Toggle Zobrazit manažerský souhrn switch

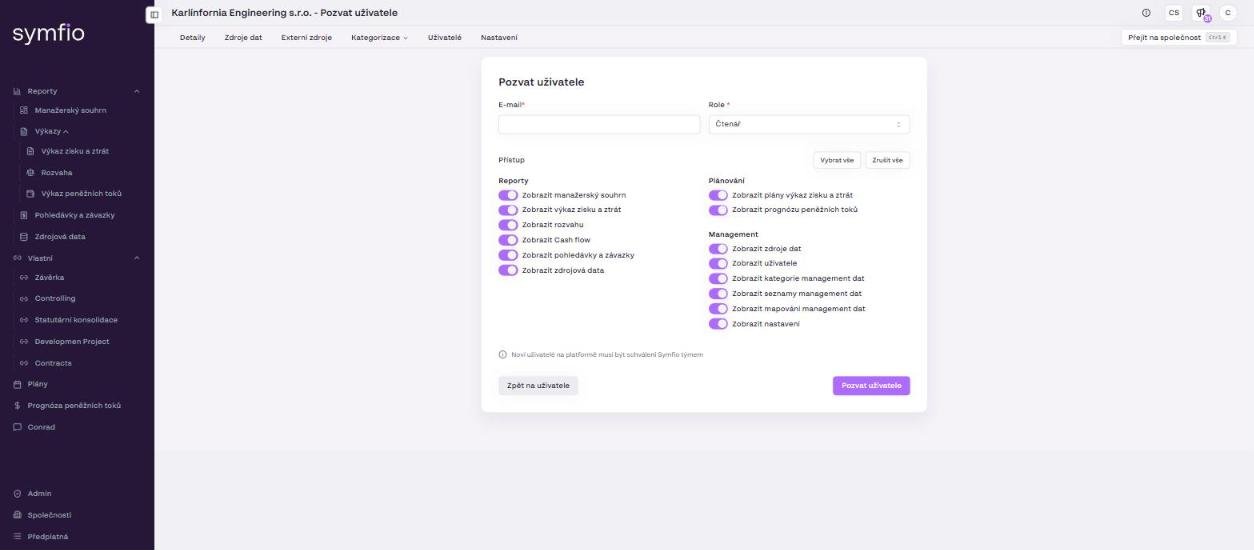click(508, 195)
